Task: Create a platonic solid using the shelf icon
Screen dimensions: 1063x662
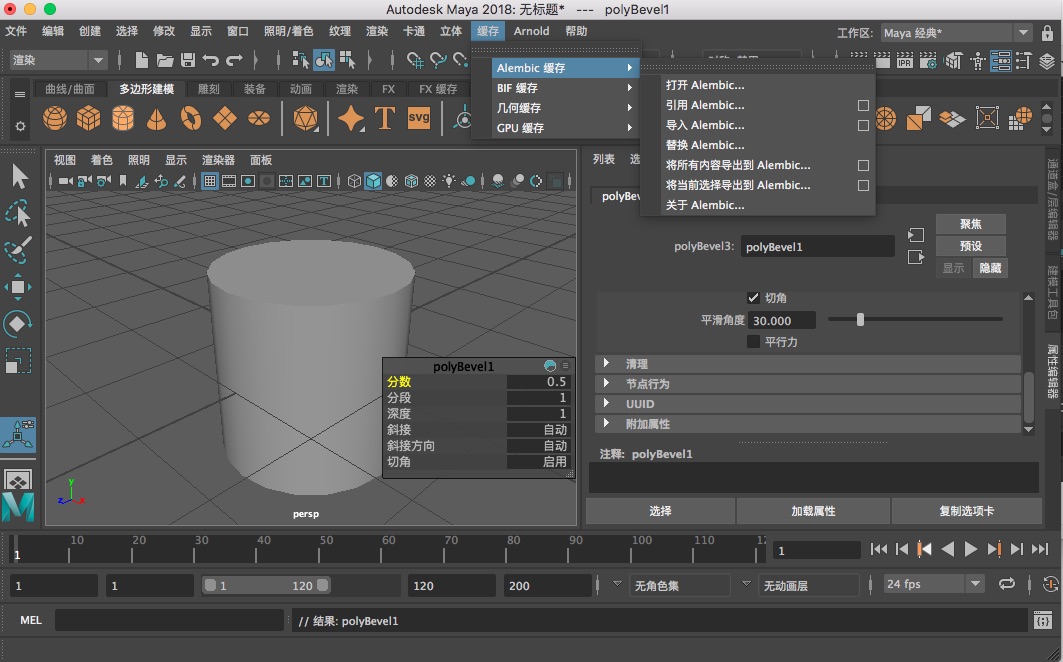Action: tap(305, 118)
